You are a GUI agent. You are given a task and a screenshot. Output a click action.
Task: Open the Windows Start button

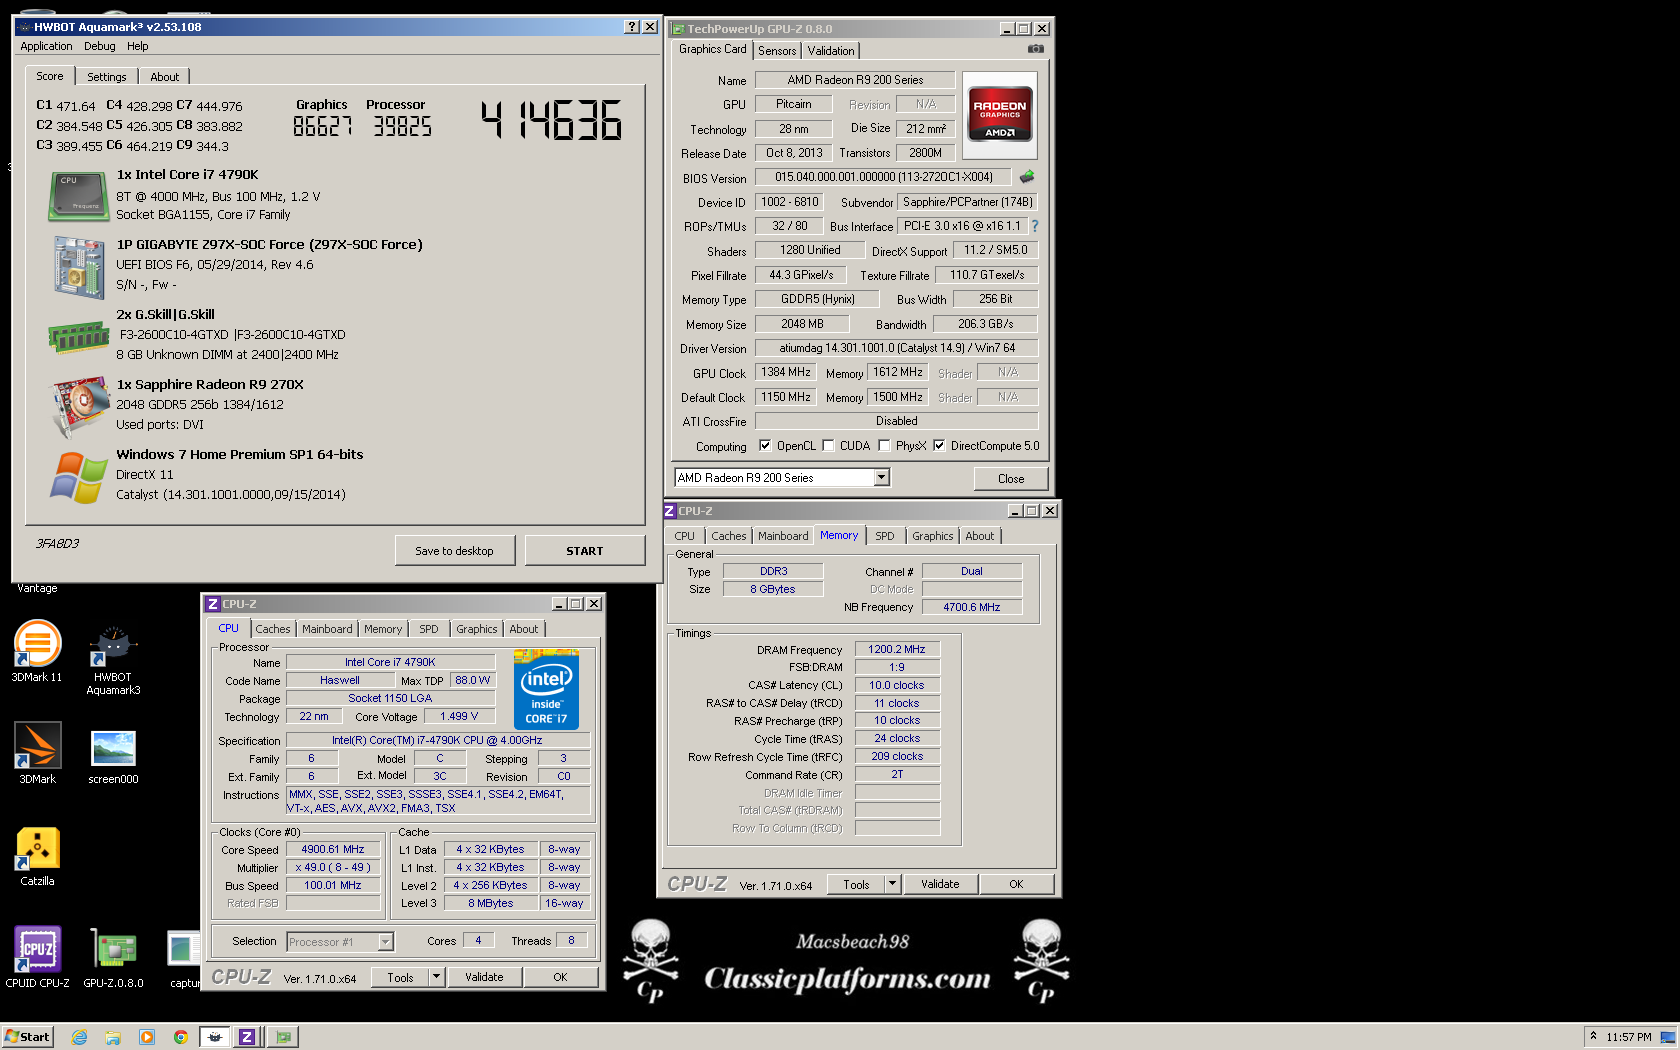coord(27,1037)
